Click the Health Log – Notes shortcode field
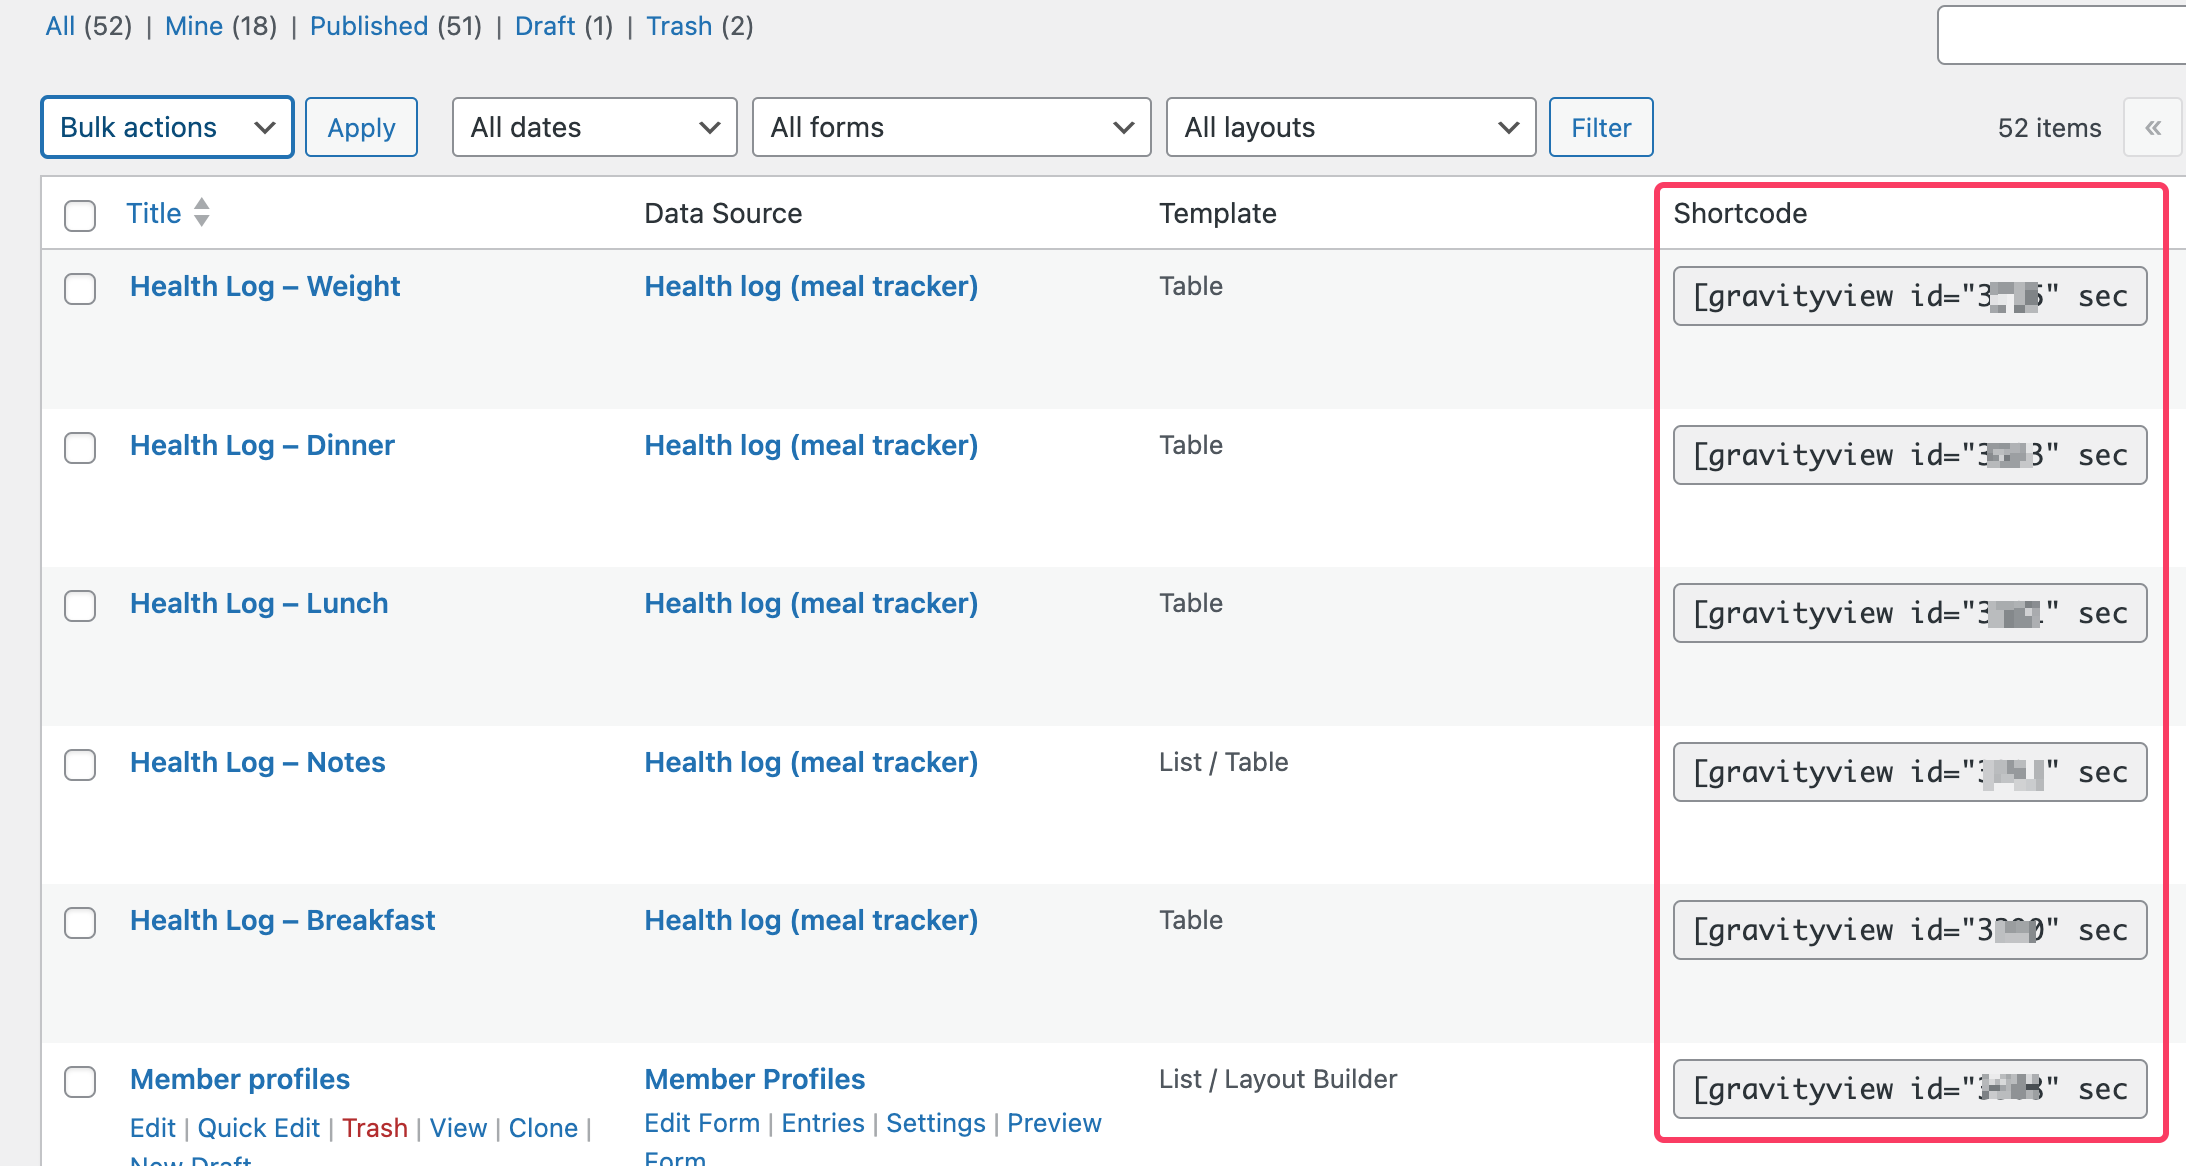Image resolution: width=2186 pixels, height=1166 pixels. coord(1910,772)
